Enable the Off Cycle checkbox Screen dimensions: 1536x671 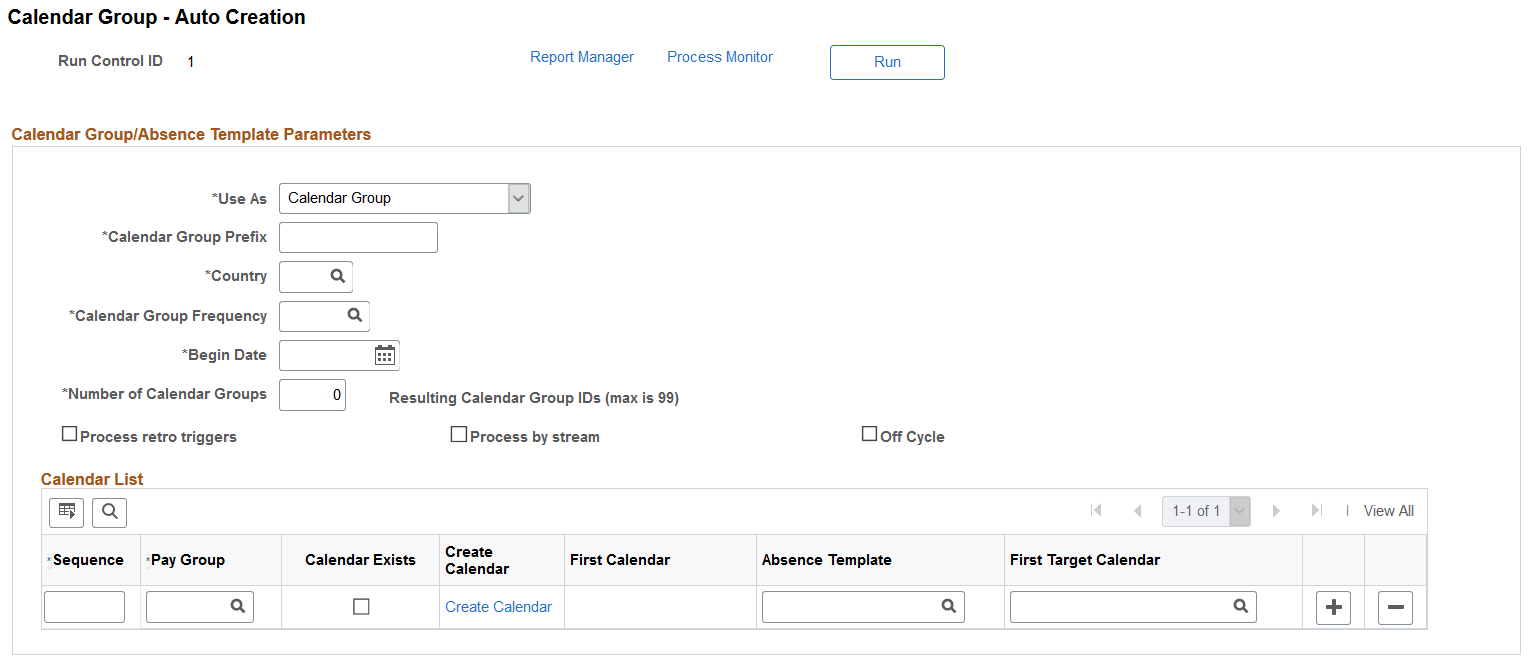(x=869, y=431)
